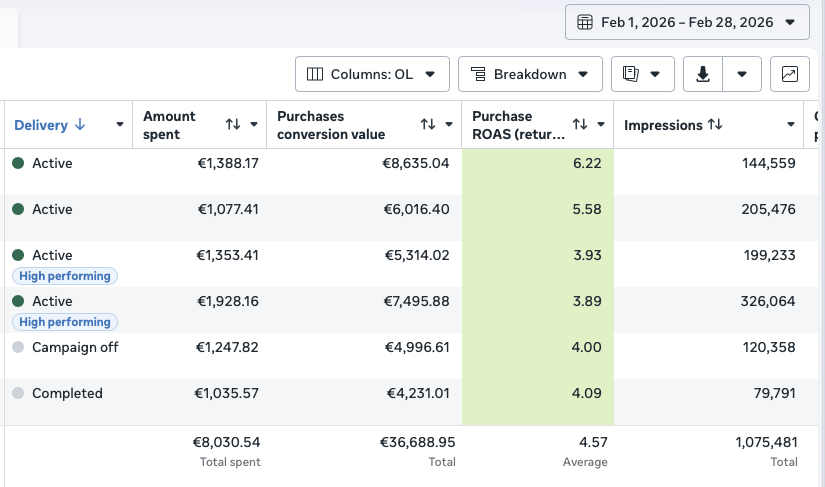The image size is (825, 487).
Task: Click the reports document icon
Action: click(630, 74)
